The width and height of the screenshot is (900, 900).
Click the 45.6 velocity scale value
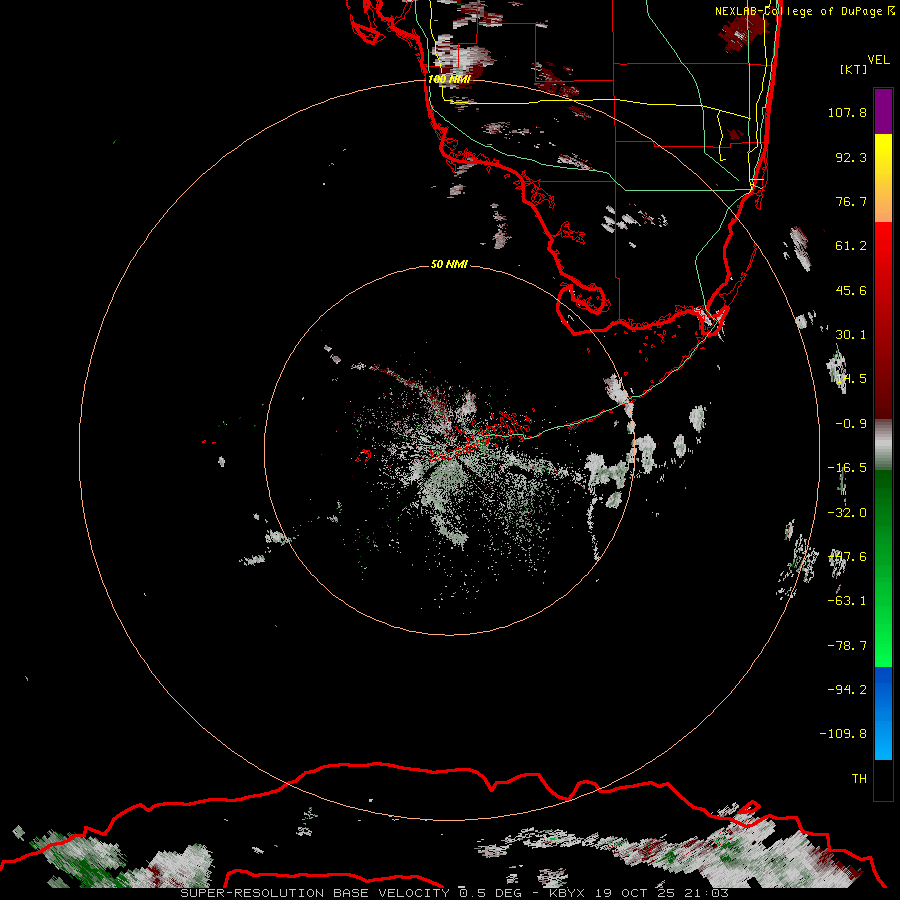851,290
